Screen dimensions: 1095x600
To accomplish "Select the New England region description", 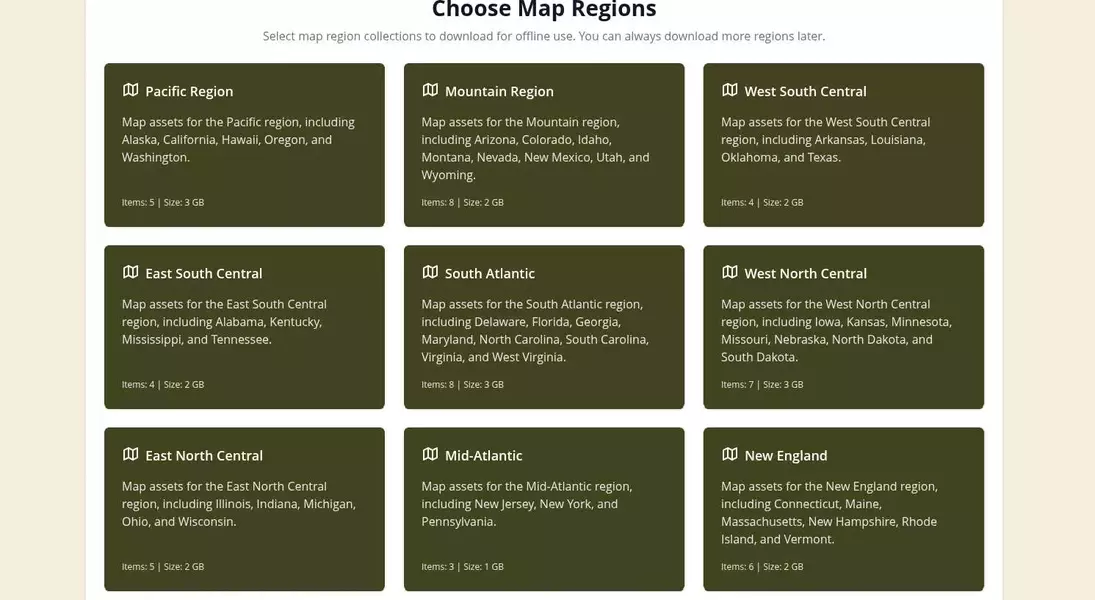I will (x=829, y=512).
